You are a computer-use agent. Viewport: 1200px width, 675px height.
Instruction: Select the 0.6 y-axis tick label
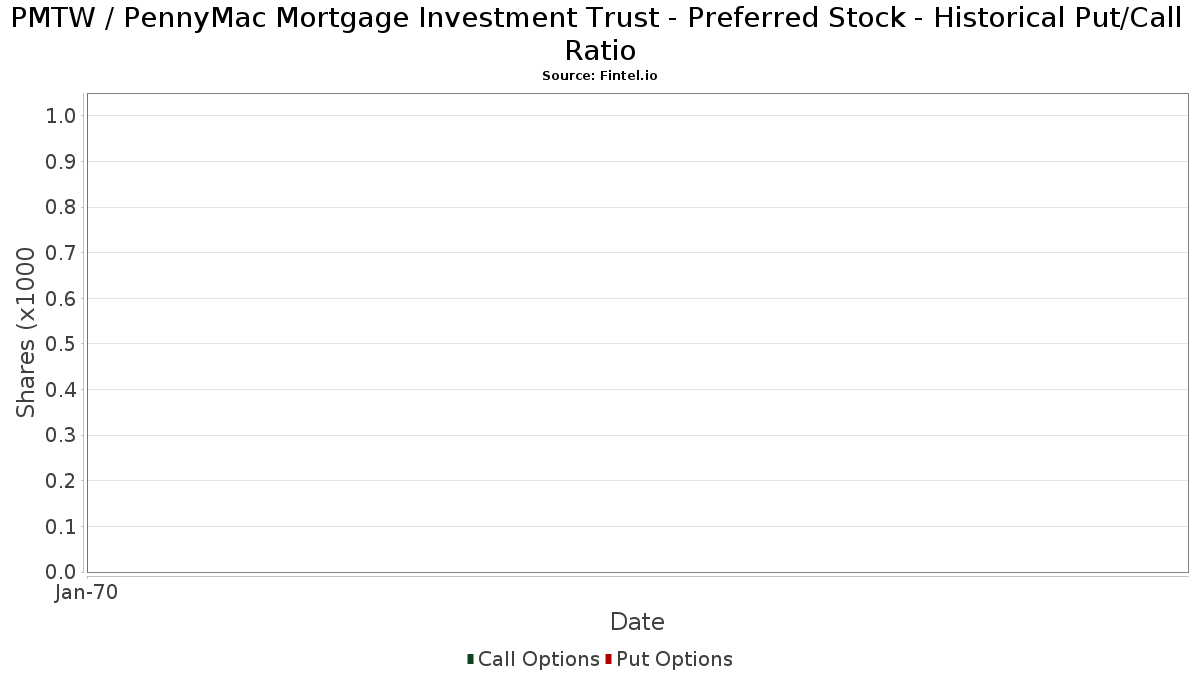(x=61, y=299)
